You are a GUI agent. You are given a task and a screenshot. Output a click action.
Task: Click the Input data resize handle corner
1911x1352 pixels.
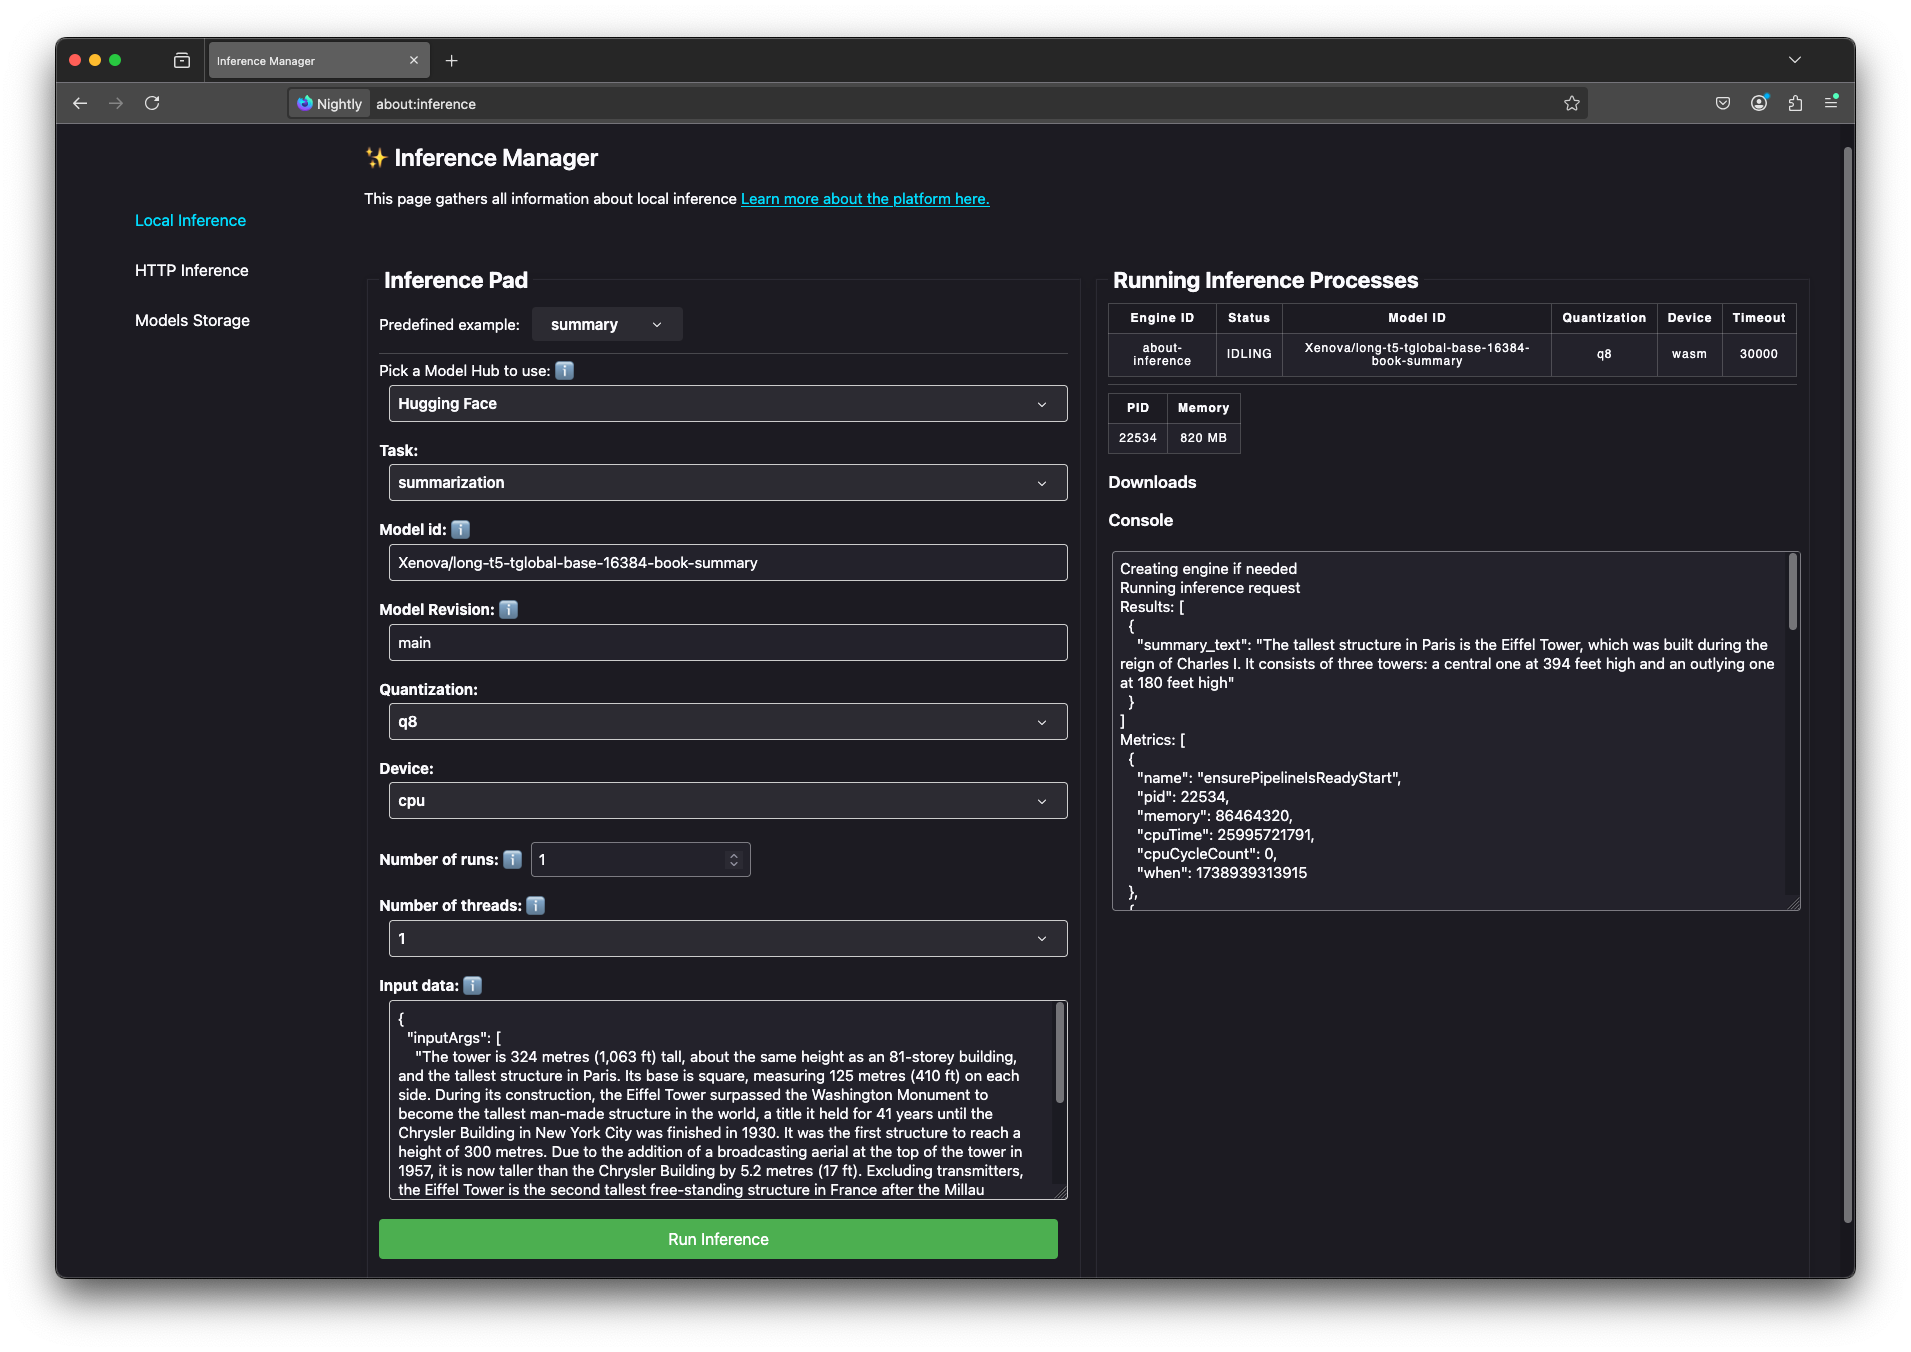[1061, 1192]
